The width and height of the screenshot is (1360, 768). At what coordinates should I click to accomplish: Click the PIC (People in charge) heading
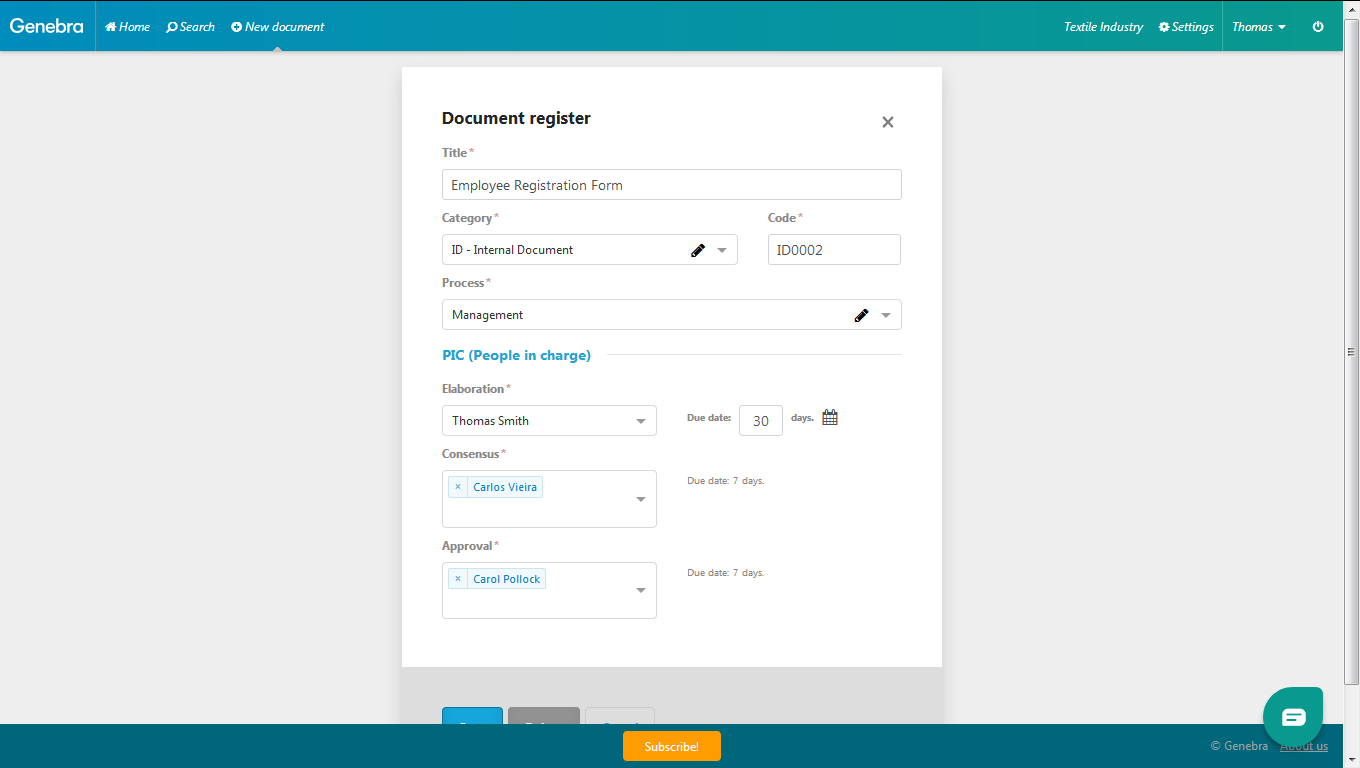click(x=516, y=355)
